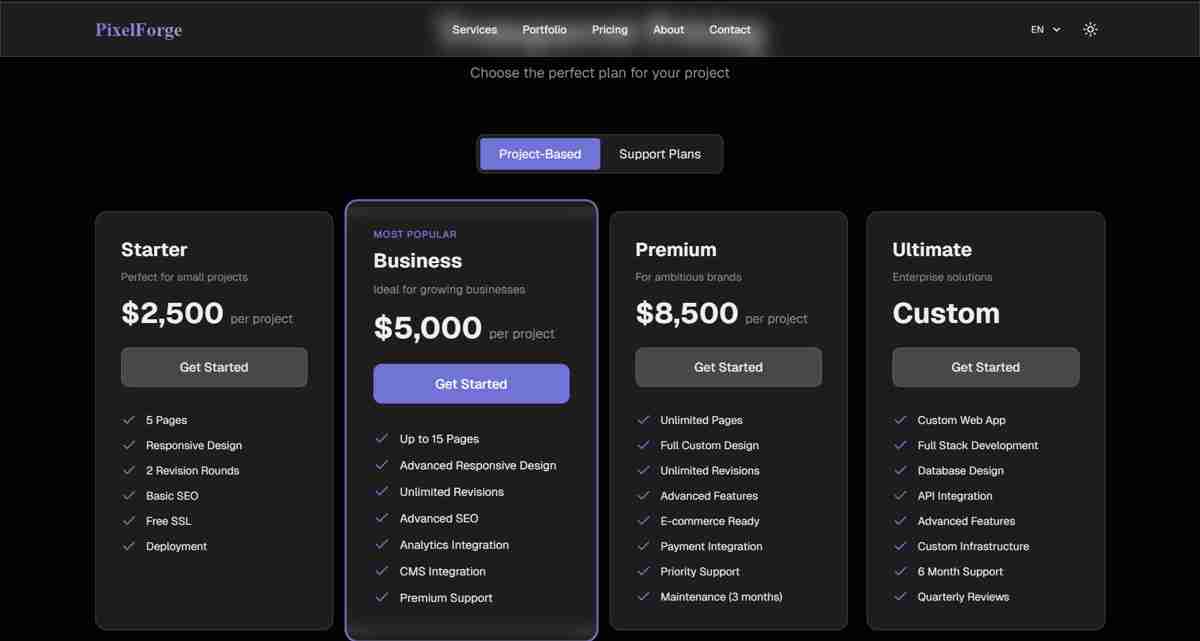
Task: Go to Portfolio in the navigation
Action: coord(544,30)
